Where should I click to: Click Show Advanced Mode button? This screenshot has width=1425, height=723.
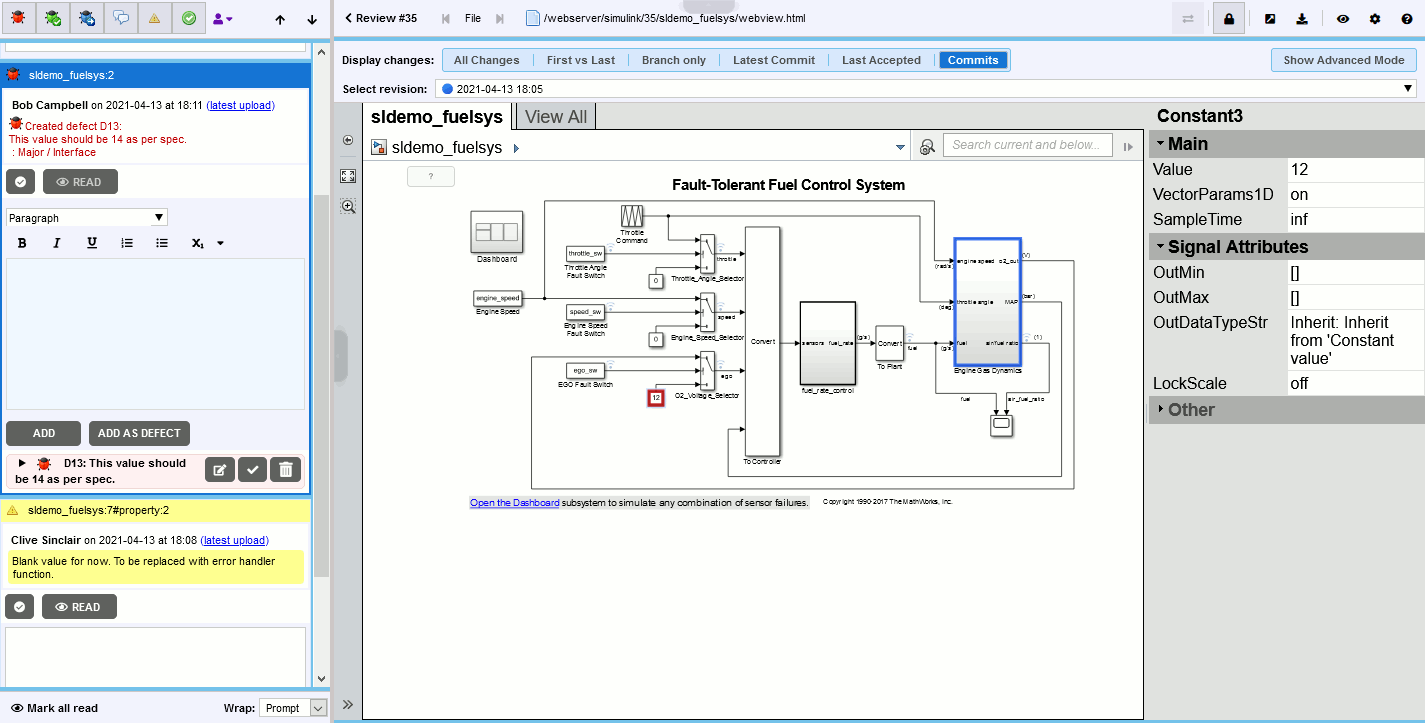click(1343, 60)
